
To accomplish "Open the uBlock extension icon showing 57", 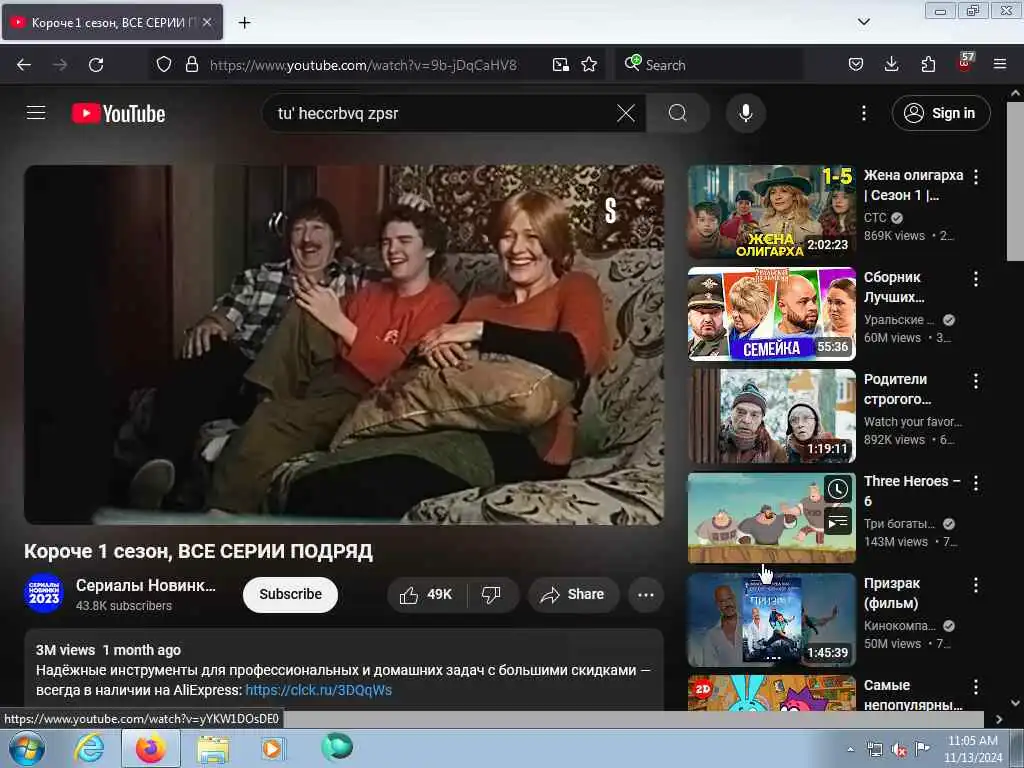I will 965,63.
